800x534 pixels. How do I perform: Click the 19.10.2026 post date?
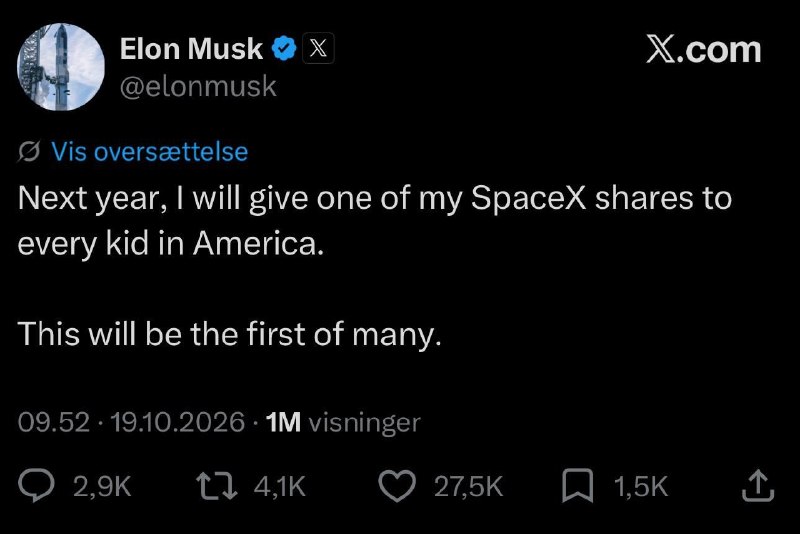click(x=178, y=422)
